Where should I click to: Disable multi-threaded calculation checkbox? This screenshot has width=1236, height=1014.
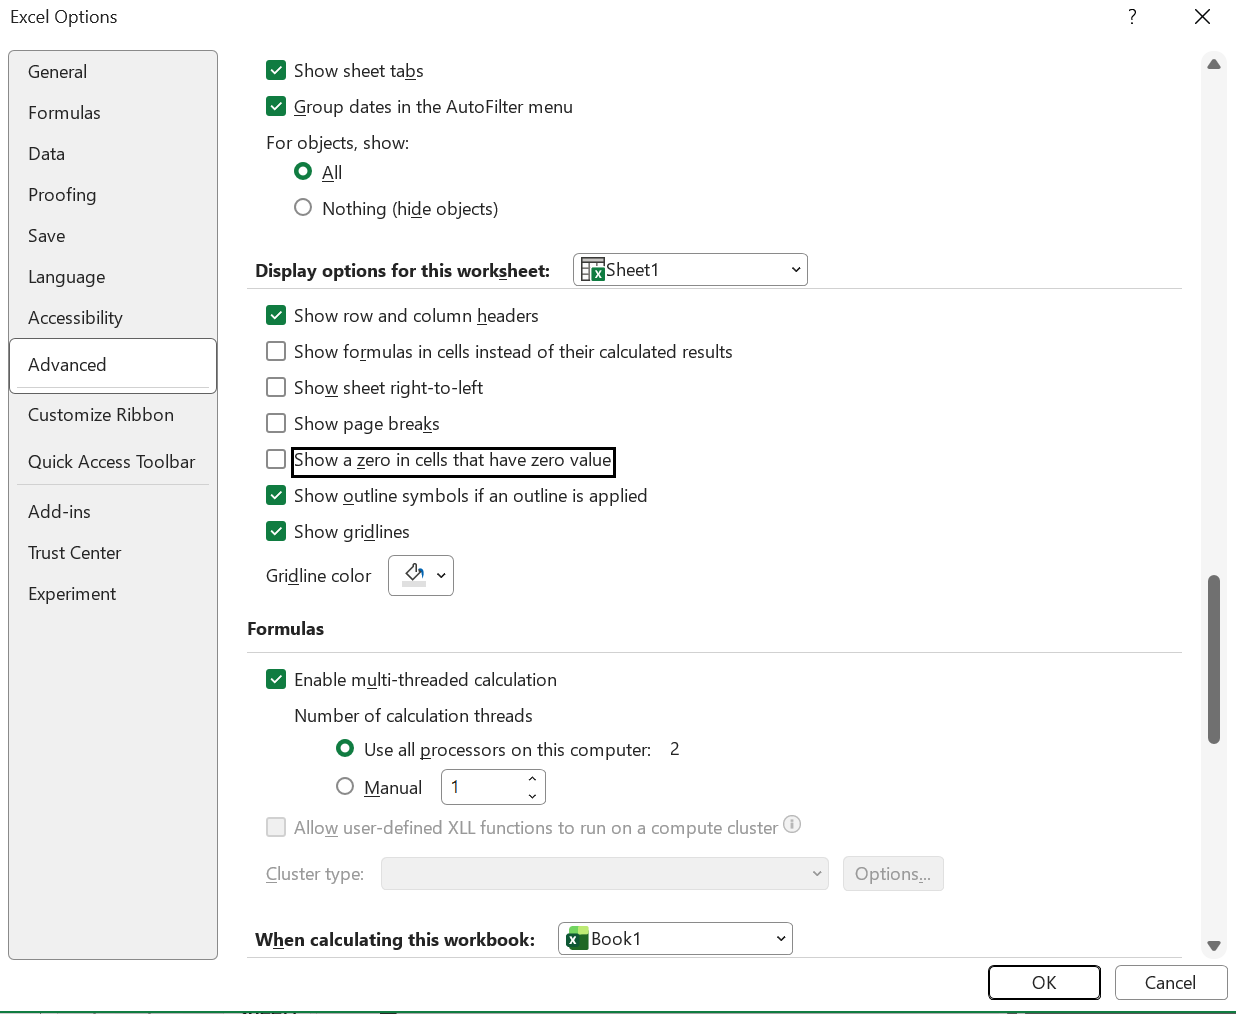[276, 680]
